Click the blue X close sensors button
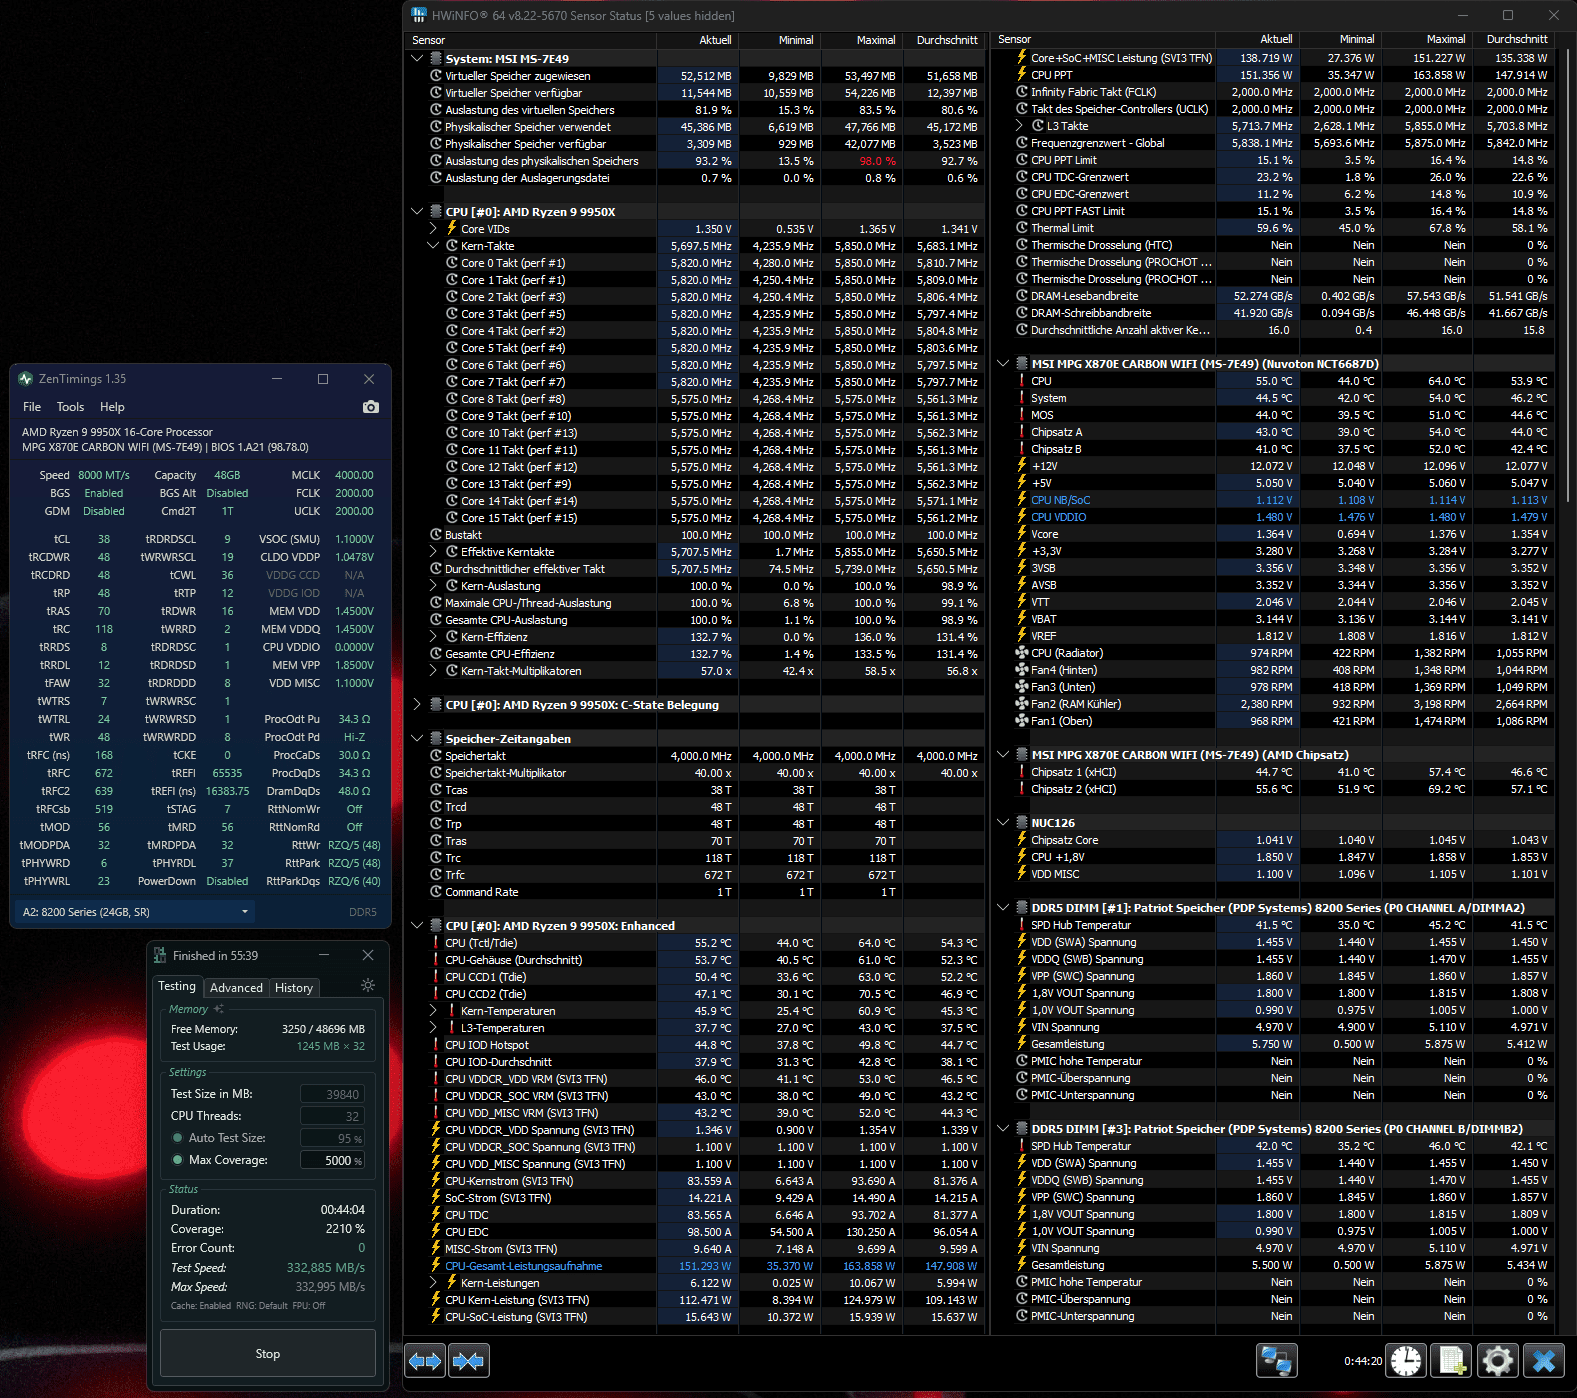This screenshot has width=1577, height=1398. click(x=1544, y=1361)
